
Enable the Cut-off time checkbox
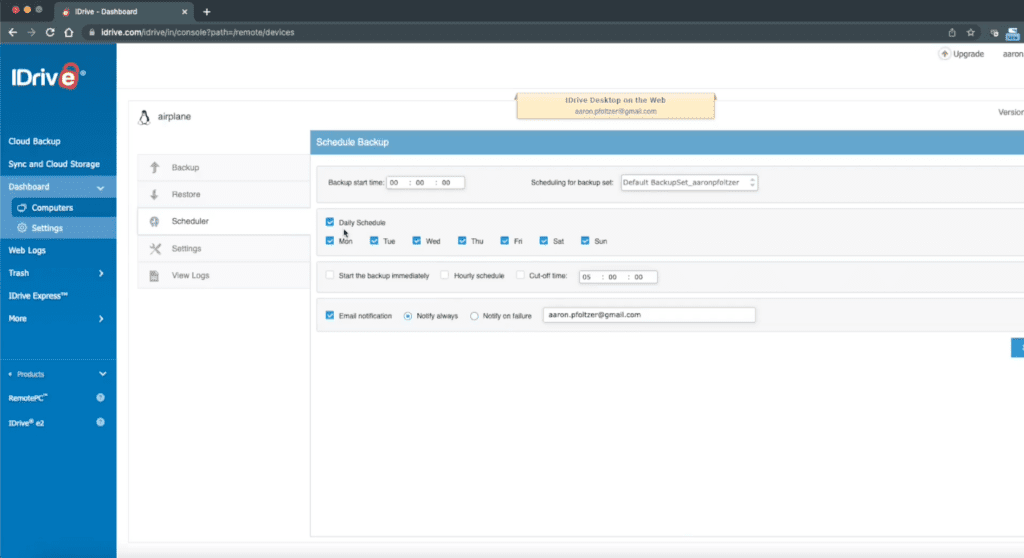(520, 275)
